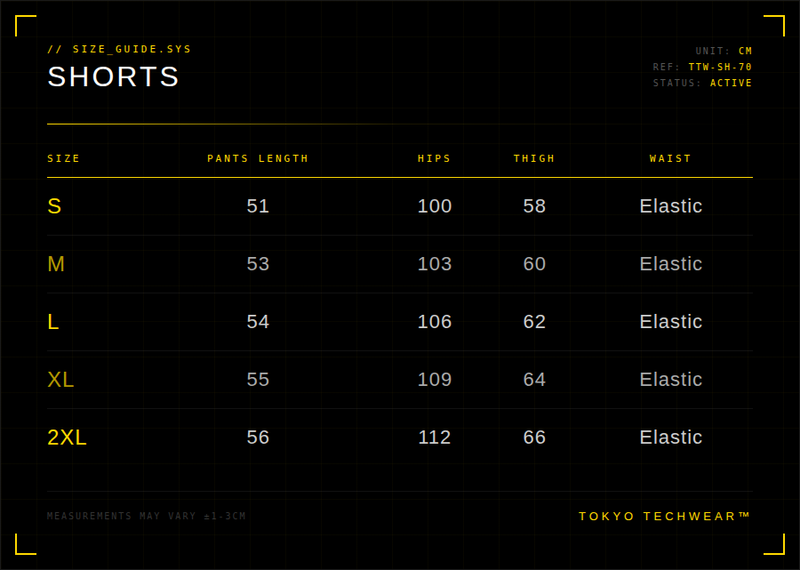
Task: Click the top-right yellow corner bracket
Action: coord(775,25)
